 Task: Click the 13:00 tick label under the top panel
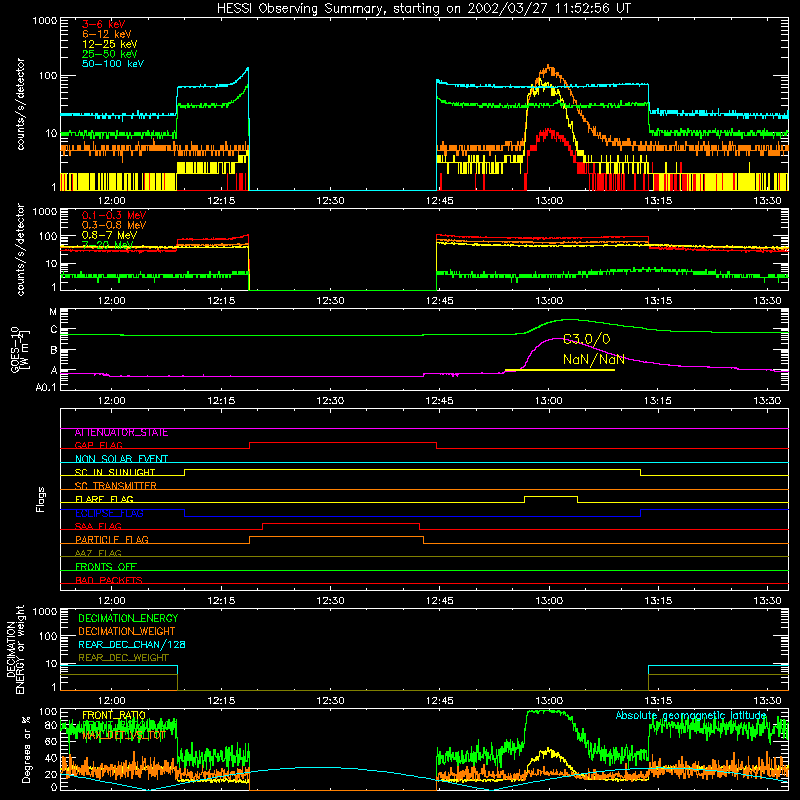click(549, 201)
